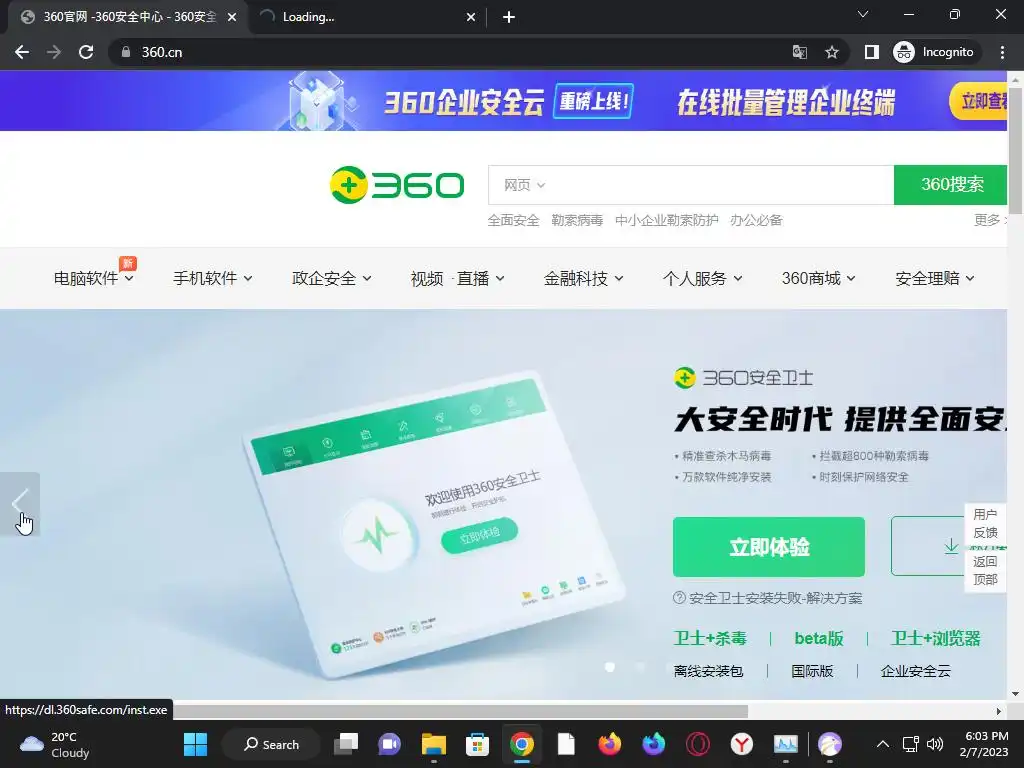The height and width of the screenshot is (768, 1024).
Task: Open the volume control tray icon
Action: point(935,744)
